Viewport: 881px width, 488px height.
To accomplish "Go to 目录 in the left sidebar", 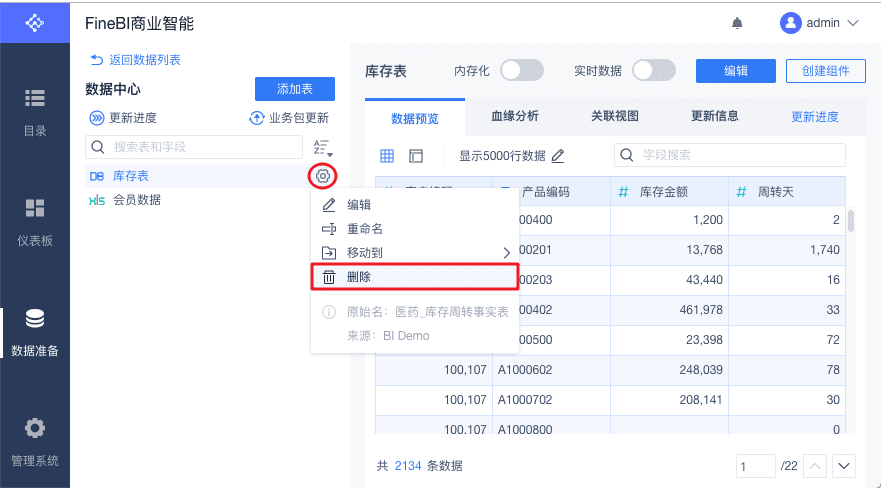I will tap(35, 110).
